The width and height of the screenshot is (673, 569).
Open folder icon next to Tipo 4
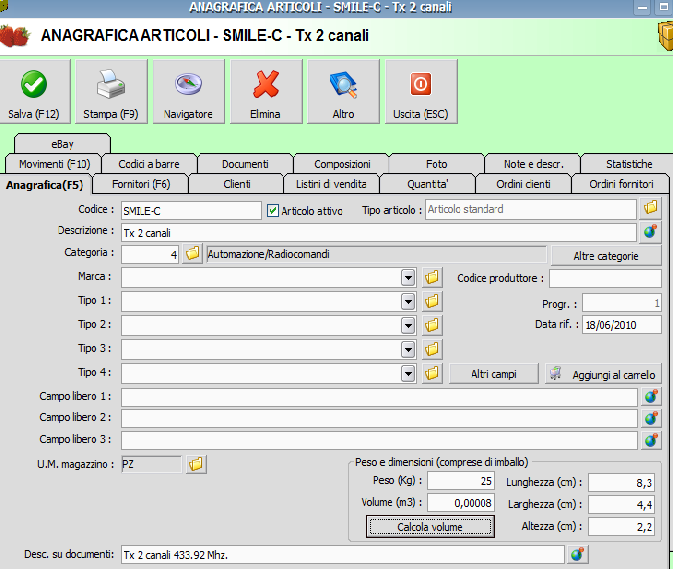432,373
